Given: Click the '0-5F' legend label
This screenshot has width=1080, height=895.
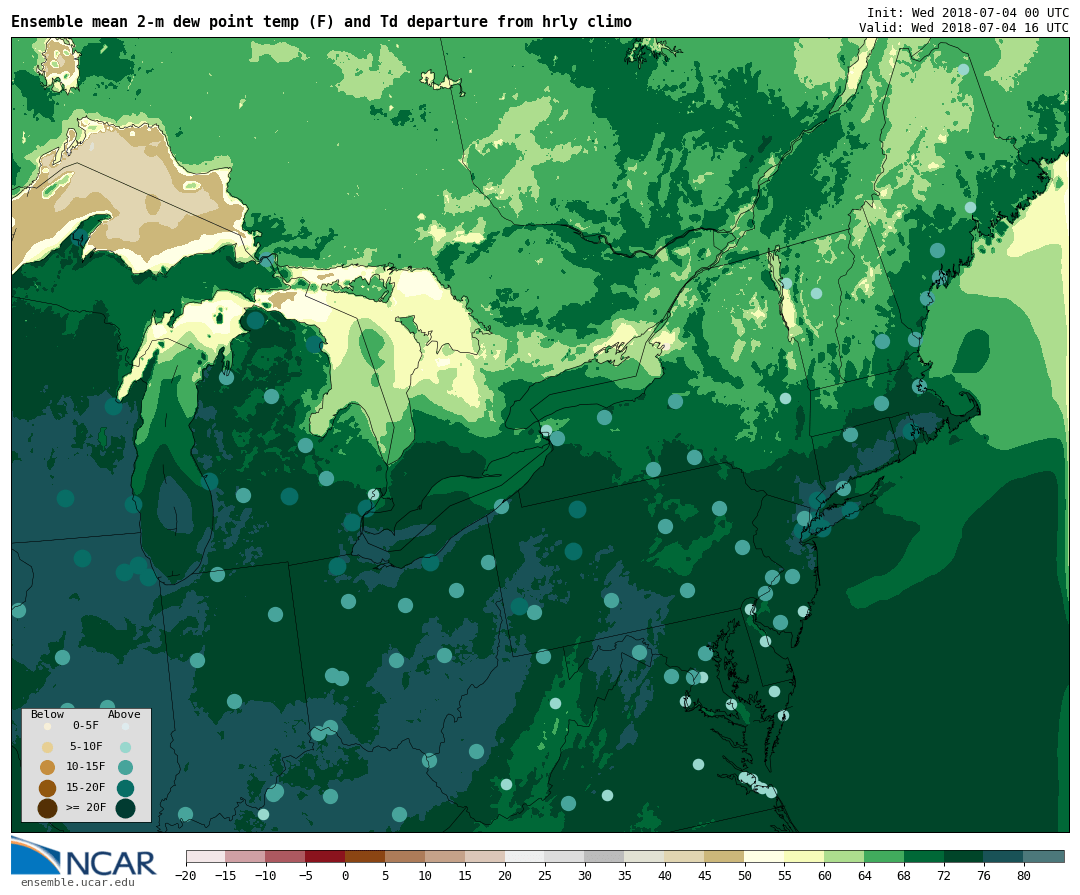Looking at the screenshot, I should [x=86, y=726].
